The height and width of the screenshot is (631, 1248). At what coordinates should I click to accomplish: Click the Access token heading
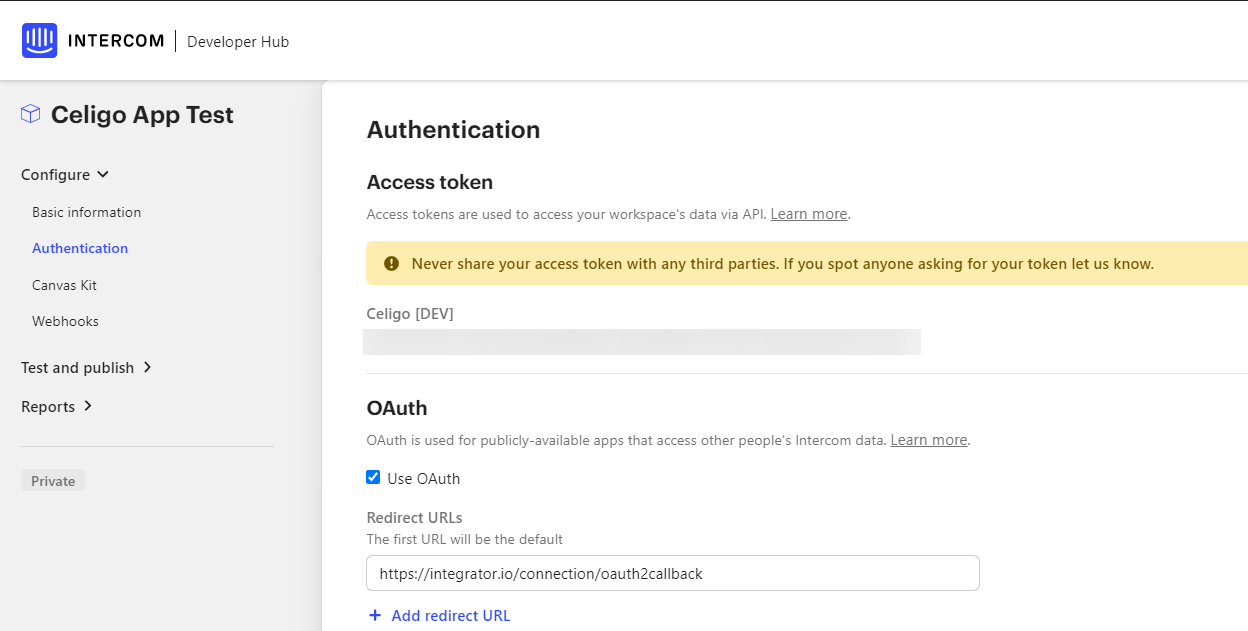coord(430,182)
